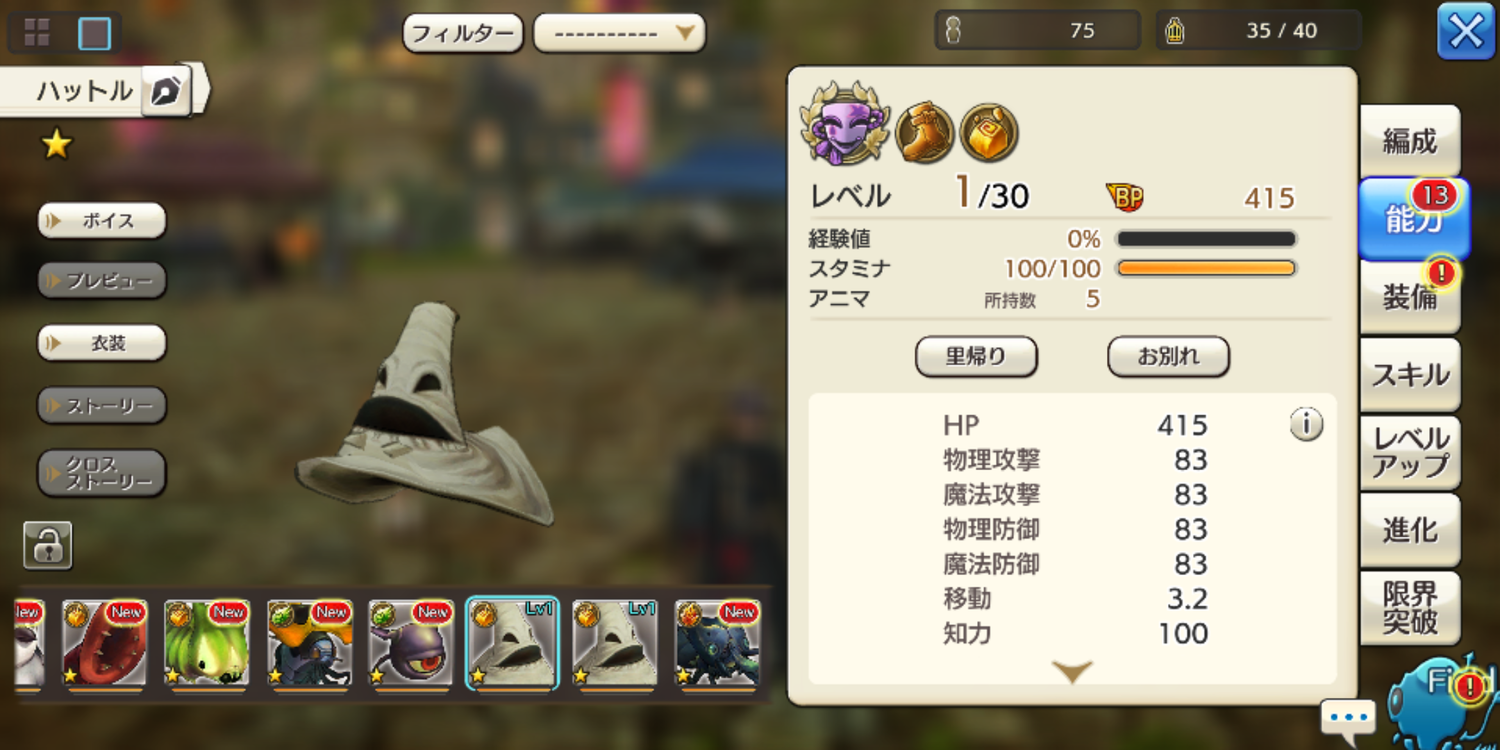This screenshot has width=1500, height=750.
Task: Expand the ボイス voice option
Action: point(101,221)
